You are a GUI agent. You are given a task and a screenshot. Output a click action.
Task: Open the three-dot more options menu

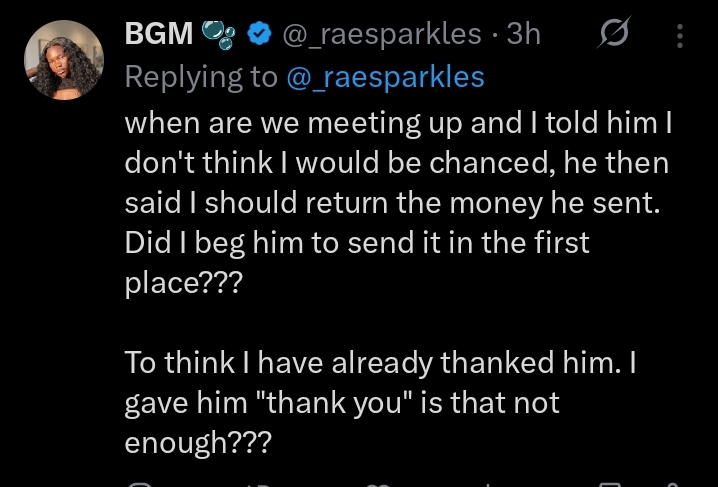pyautogui.click(x=680, y=36)
